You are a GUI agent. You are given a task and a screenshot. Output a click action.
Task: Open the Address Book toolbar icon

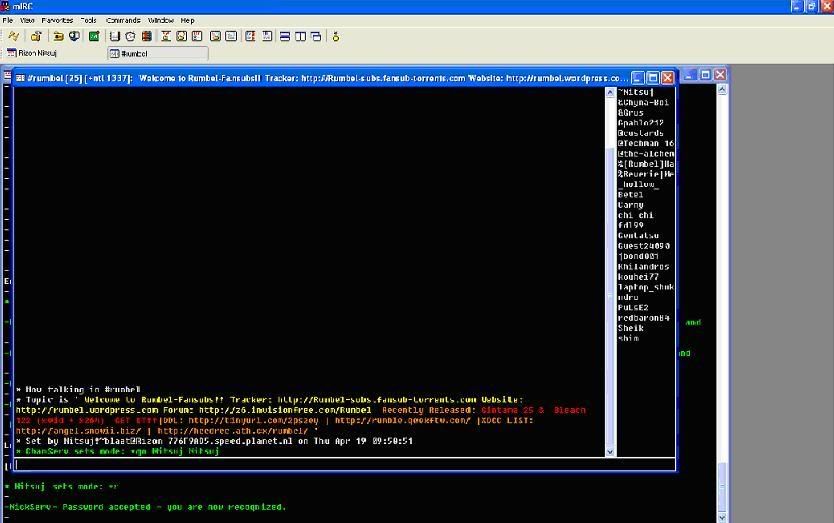pyautogui.click(x=114, y=36)
